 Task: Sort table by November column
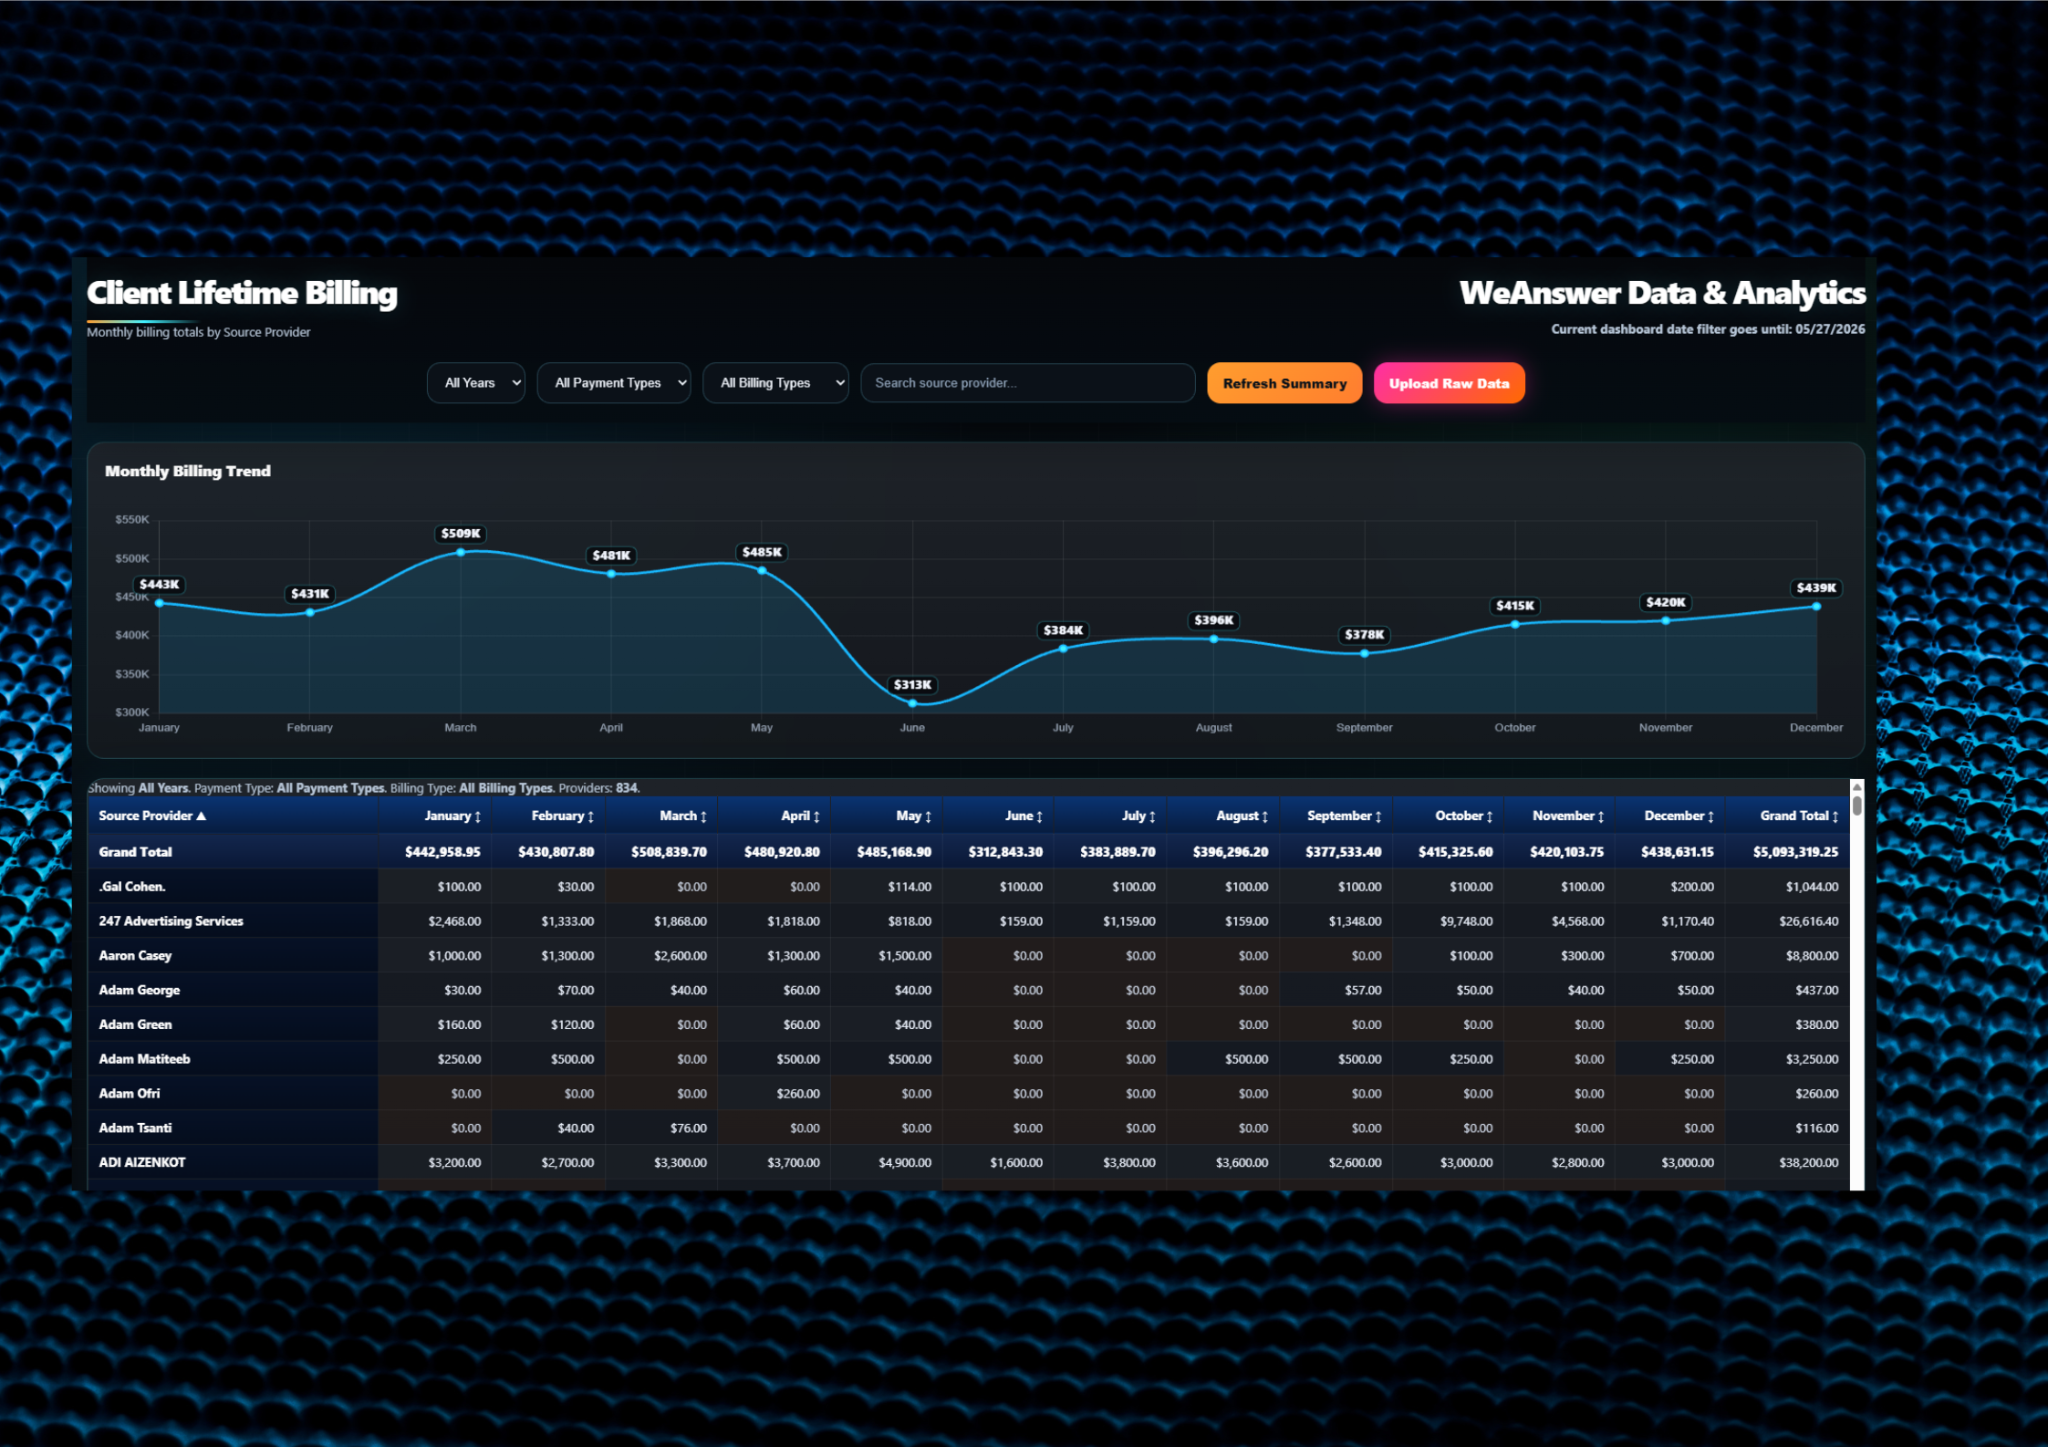click(x=1568, y=816)
